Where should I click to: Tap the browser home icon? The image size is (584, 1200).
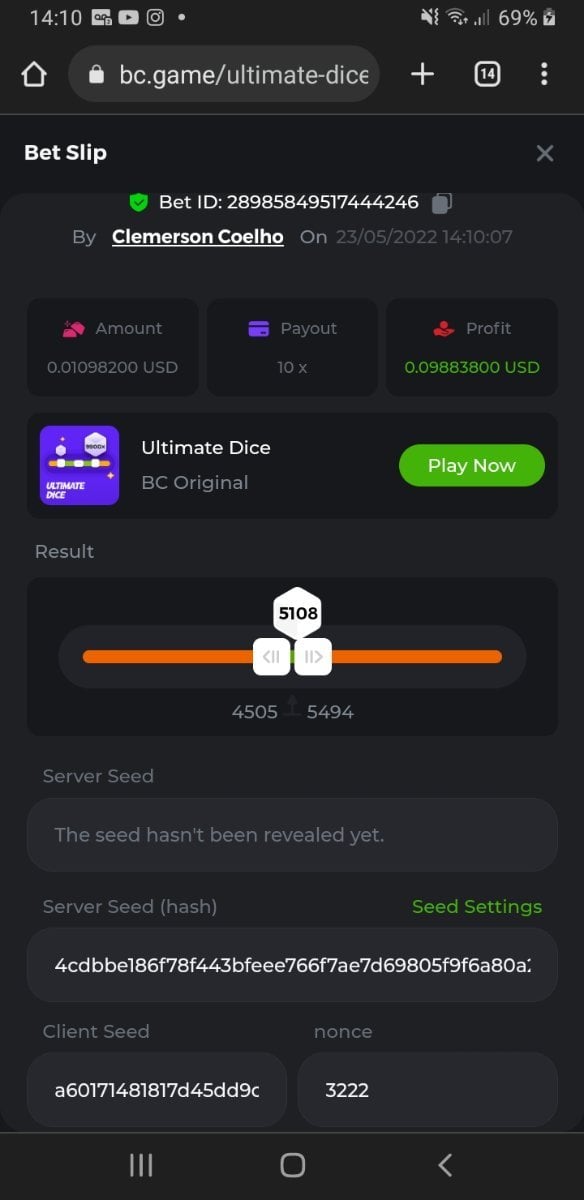click(x=34, y=75)
